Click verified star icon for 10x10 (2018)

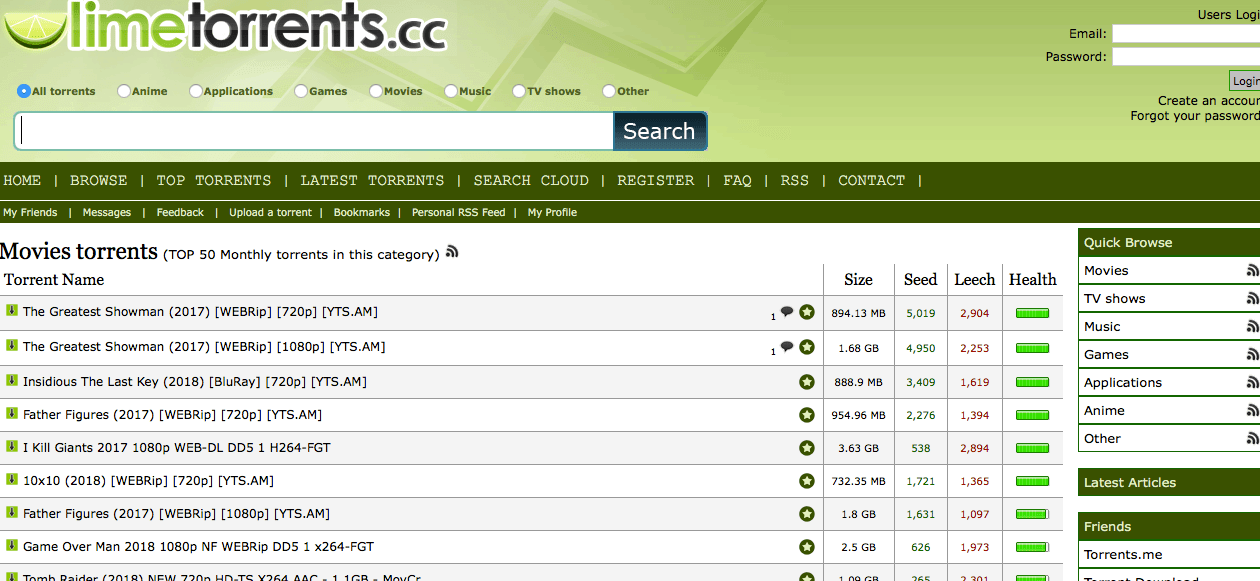point(807,481)
